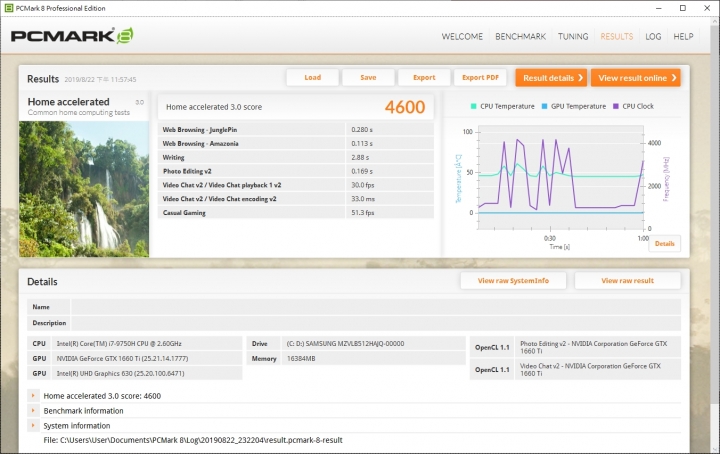Image resolution: width=720 pixels, height=454 pixels.
Task: Expand the Benchmark information section
Action: pos(34,411)
